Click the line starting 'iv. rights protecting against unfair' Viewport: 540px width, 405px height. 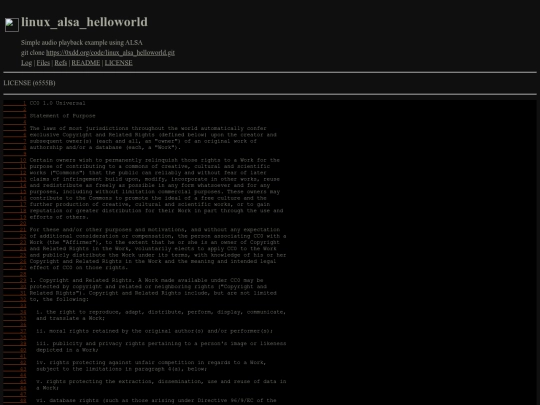(151, 363)
